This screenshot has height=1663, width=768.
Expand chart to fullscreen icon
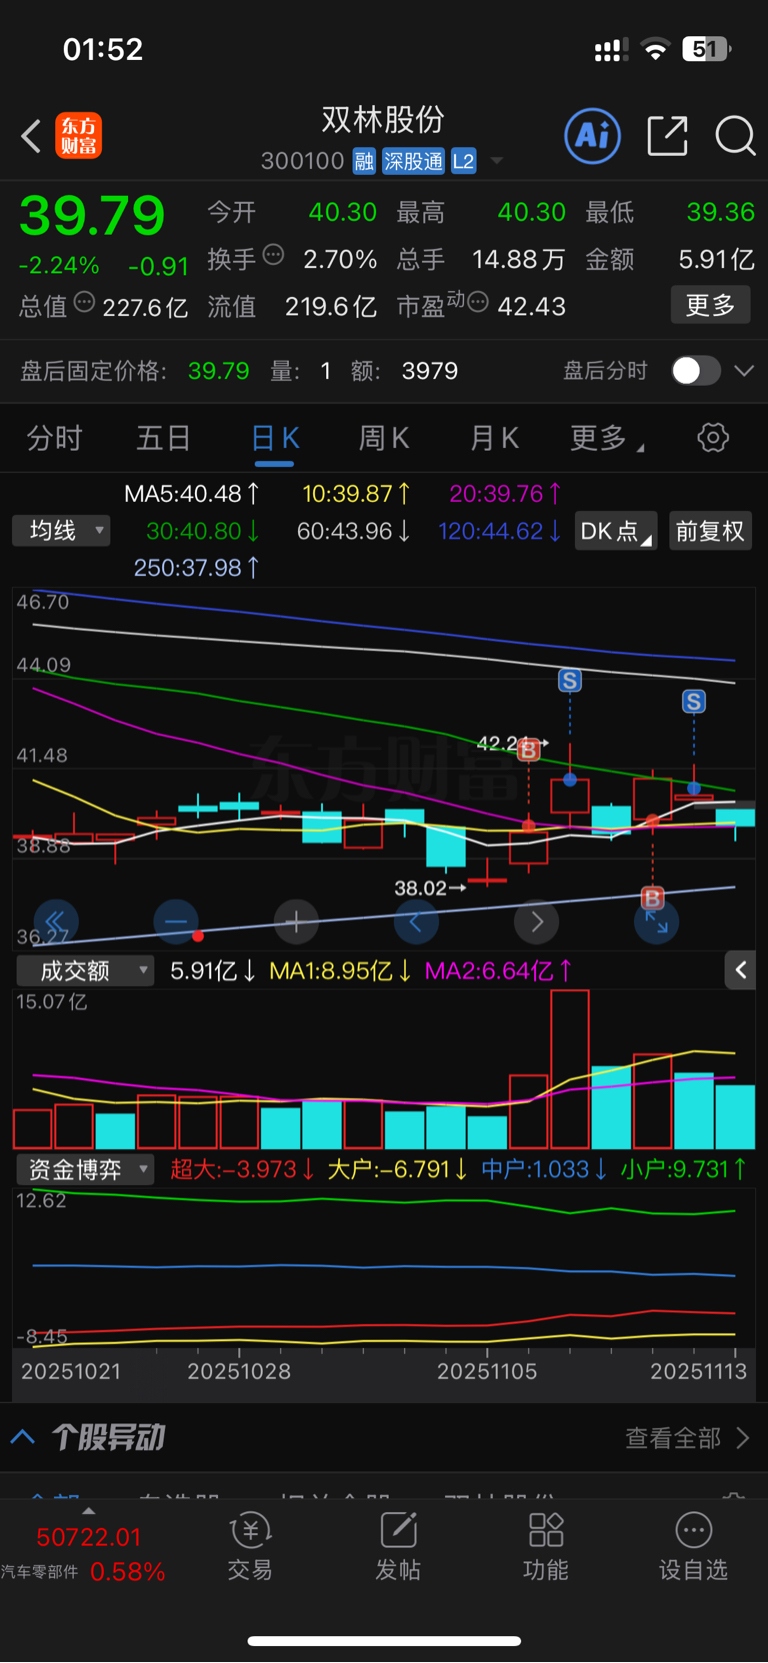point(657,921)
